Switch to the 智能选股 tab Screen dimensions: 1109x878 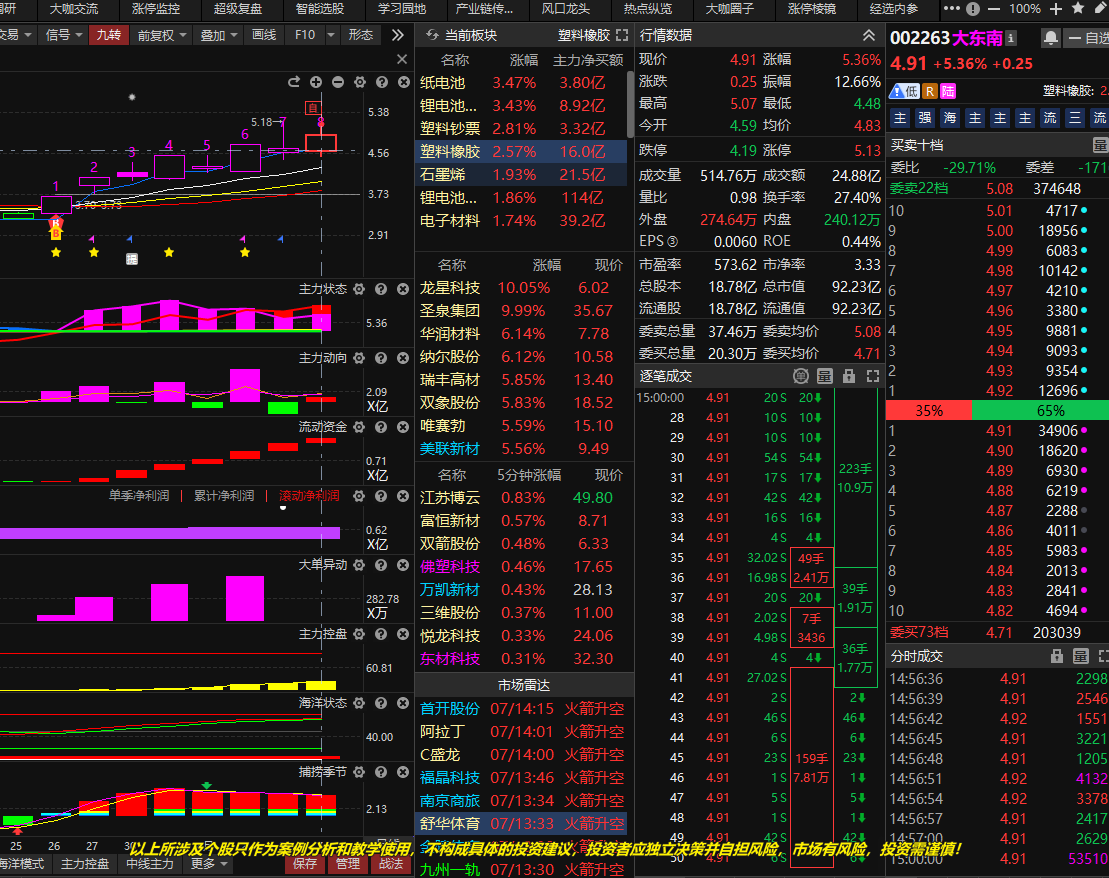click(319, 9)
